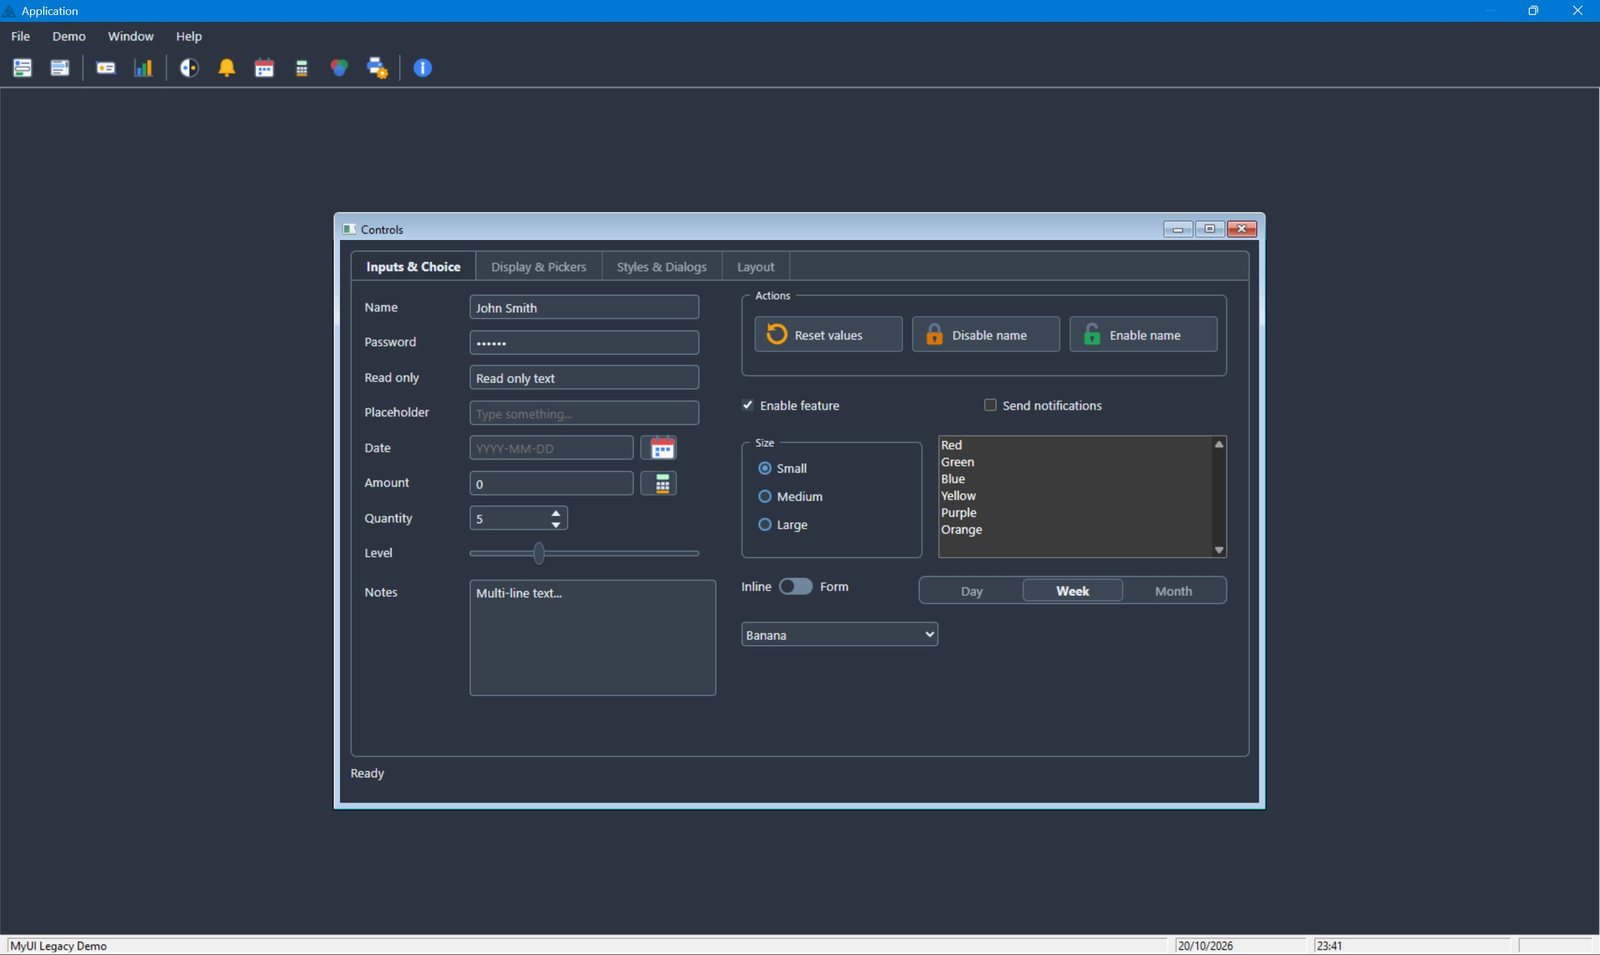Click the Read only text field

(584, 377)
